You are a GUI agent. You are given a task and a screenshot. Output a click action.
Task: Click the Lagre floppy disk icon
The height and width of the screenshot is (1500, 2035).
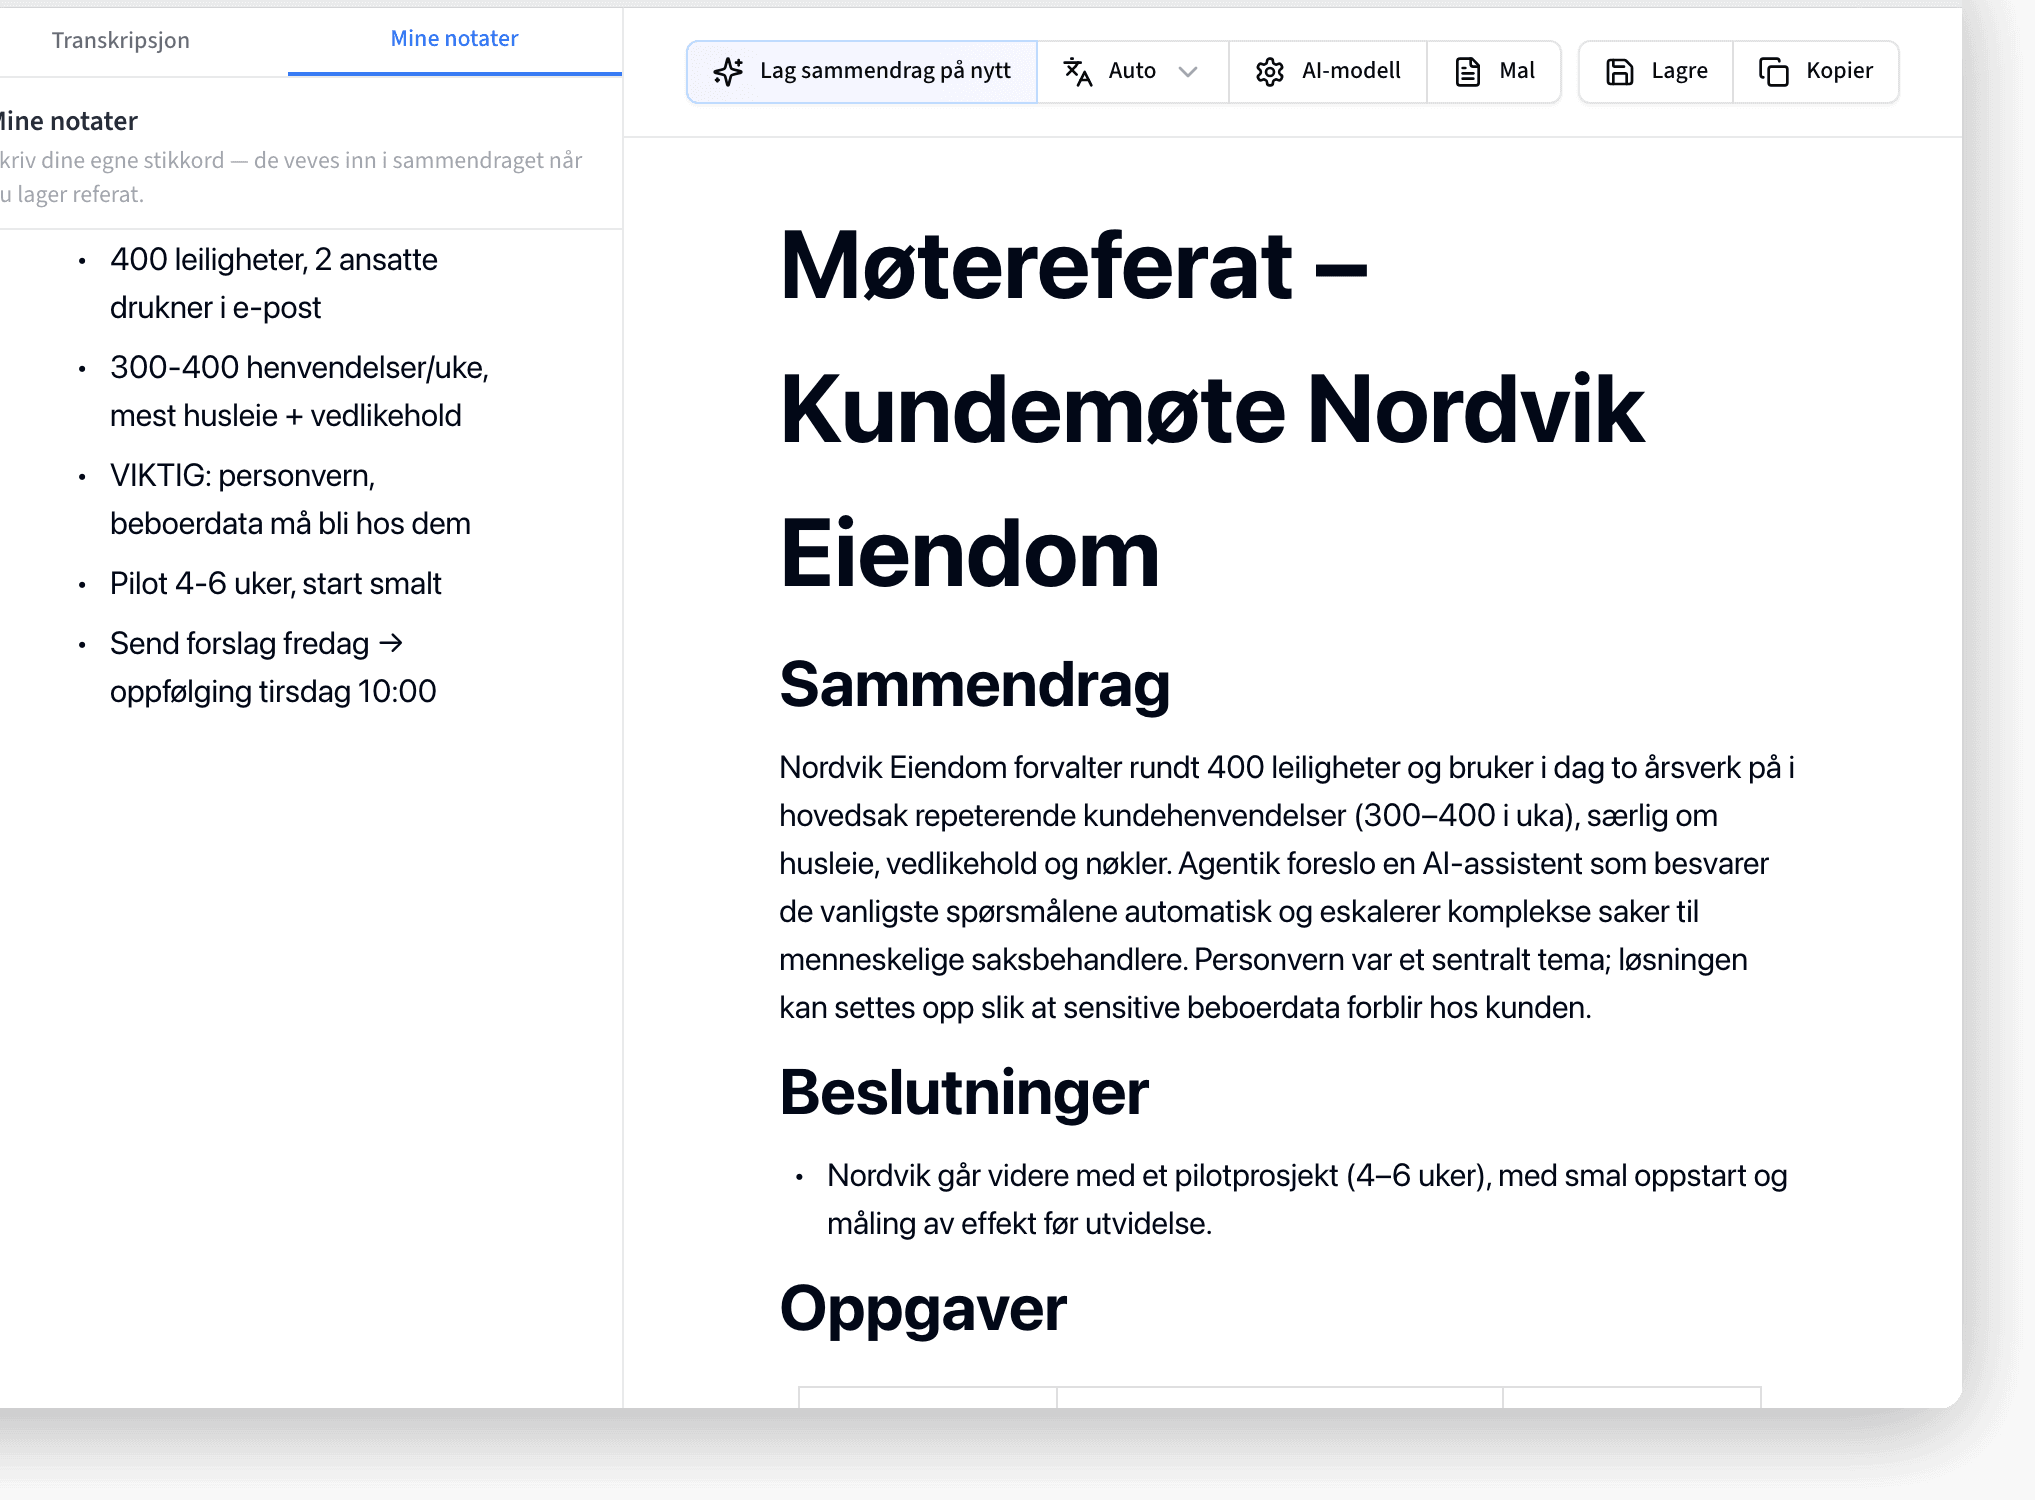tap(1620, 71)
